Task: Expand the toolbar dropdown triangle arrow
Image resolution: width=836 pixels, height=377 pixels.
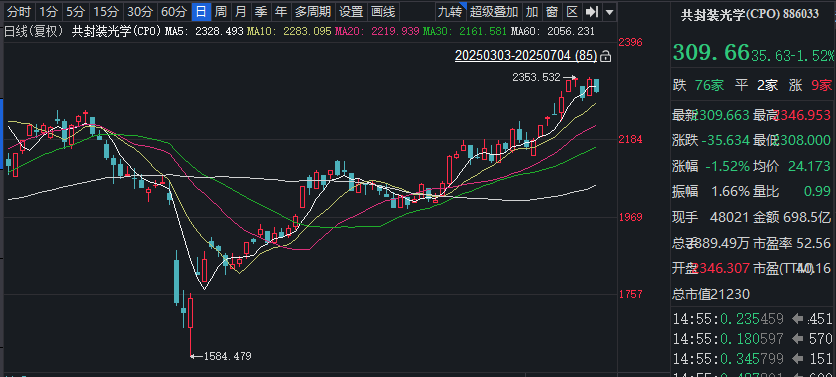Action: click(x=609, y=11)
